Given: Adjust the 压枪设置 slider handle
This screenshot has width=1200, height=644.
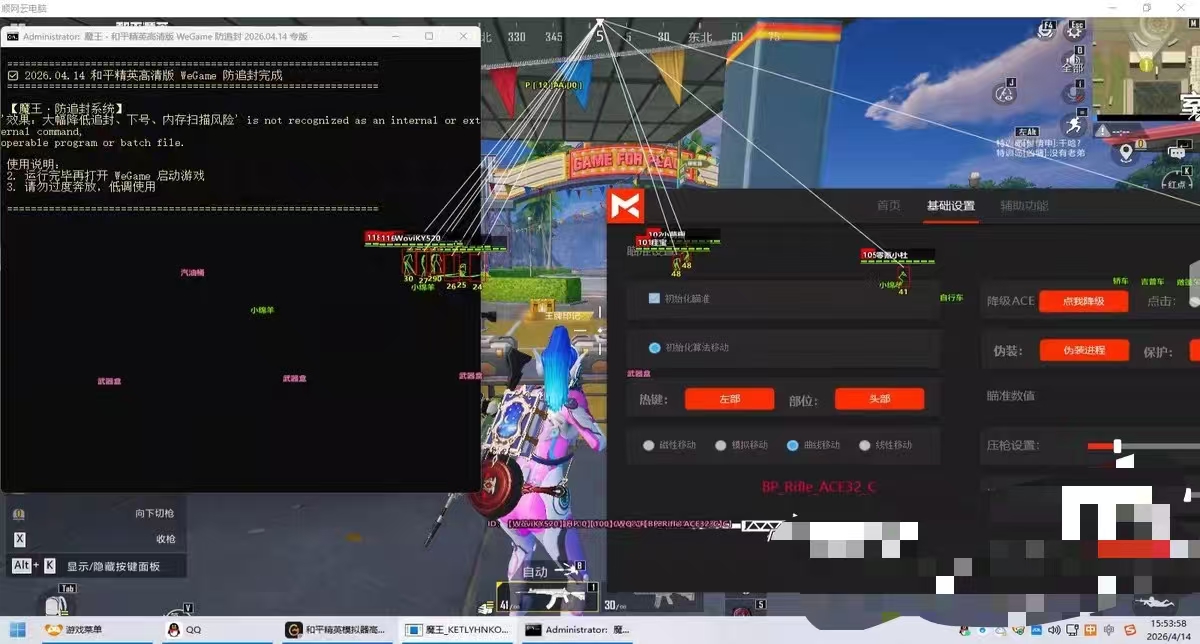Looking at the screenshot, I should coord(1117,446).
